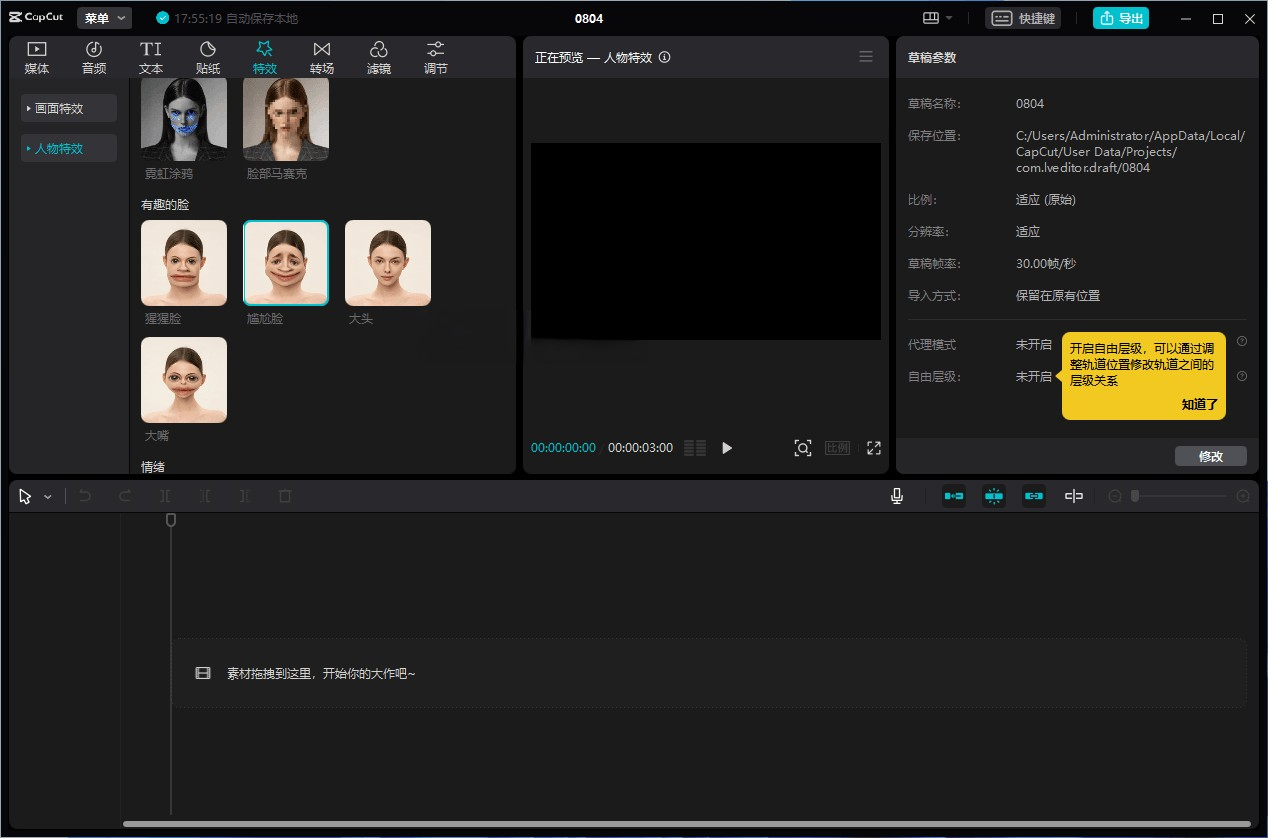Open the 文本 text tab
The height and width of the screenshot is (838, 1268).
pyautogui.click(x=151, y=58)
